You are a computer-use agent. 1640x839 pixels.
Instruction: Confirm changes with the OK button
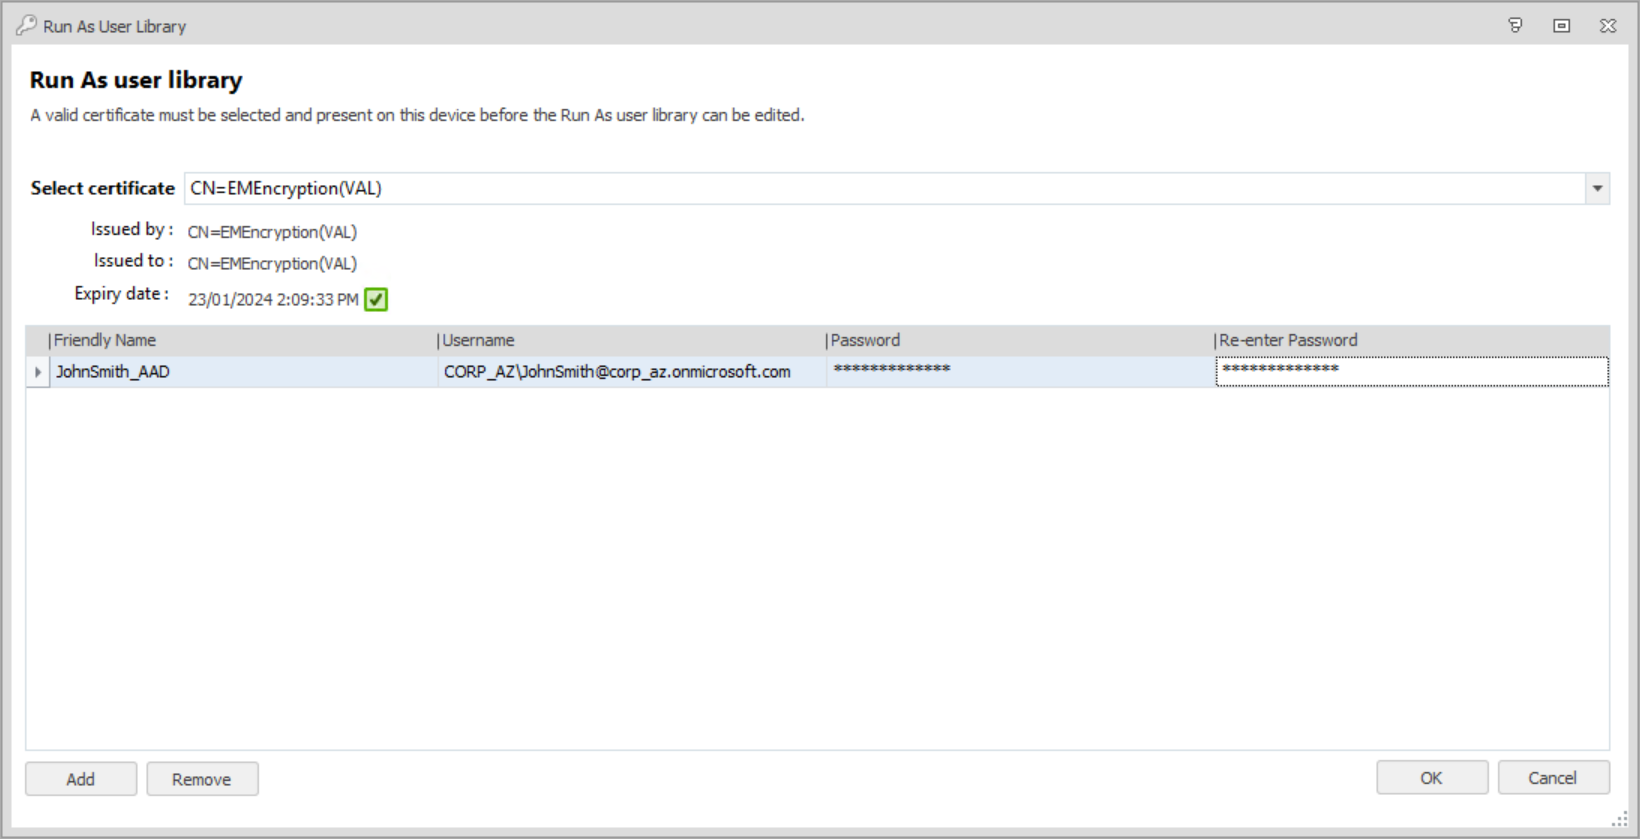1431,778
